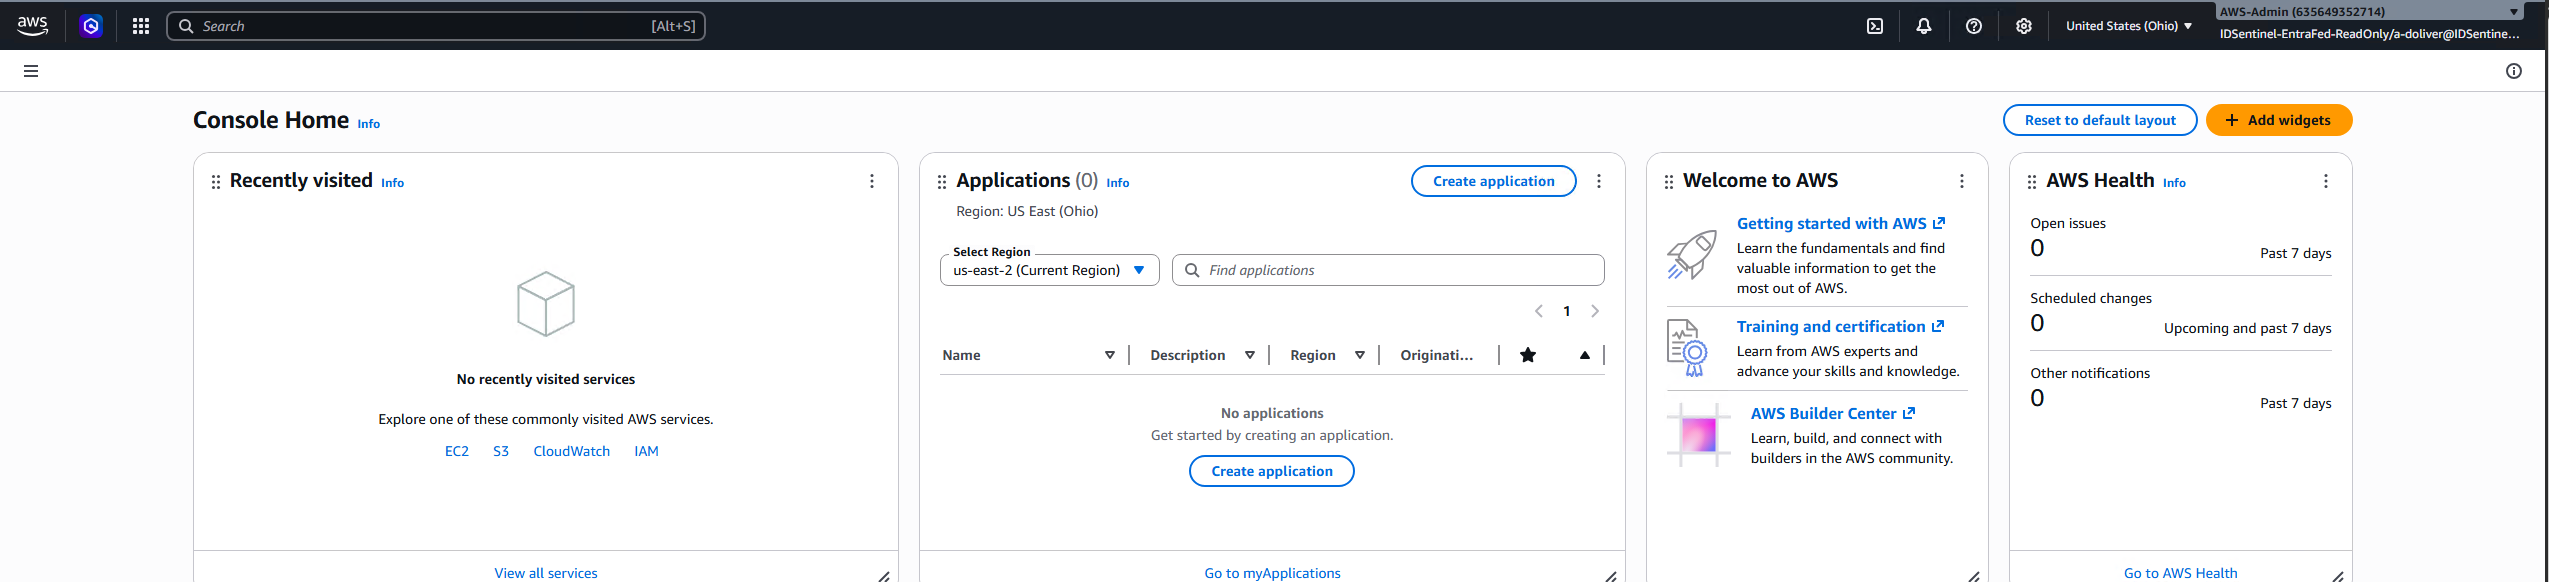2549x582 pixels.
Task: Open the EC2 service link
Action: (x=457, y=451)
